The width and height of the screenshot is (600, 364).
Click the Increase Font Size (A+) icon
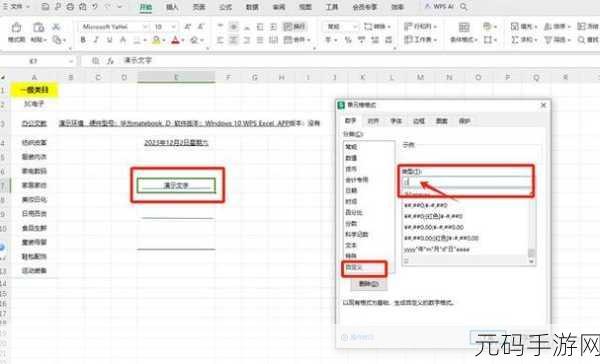(188, 27)
